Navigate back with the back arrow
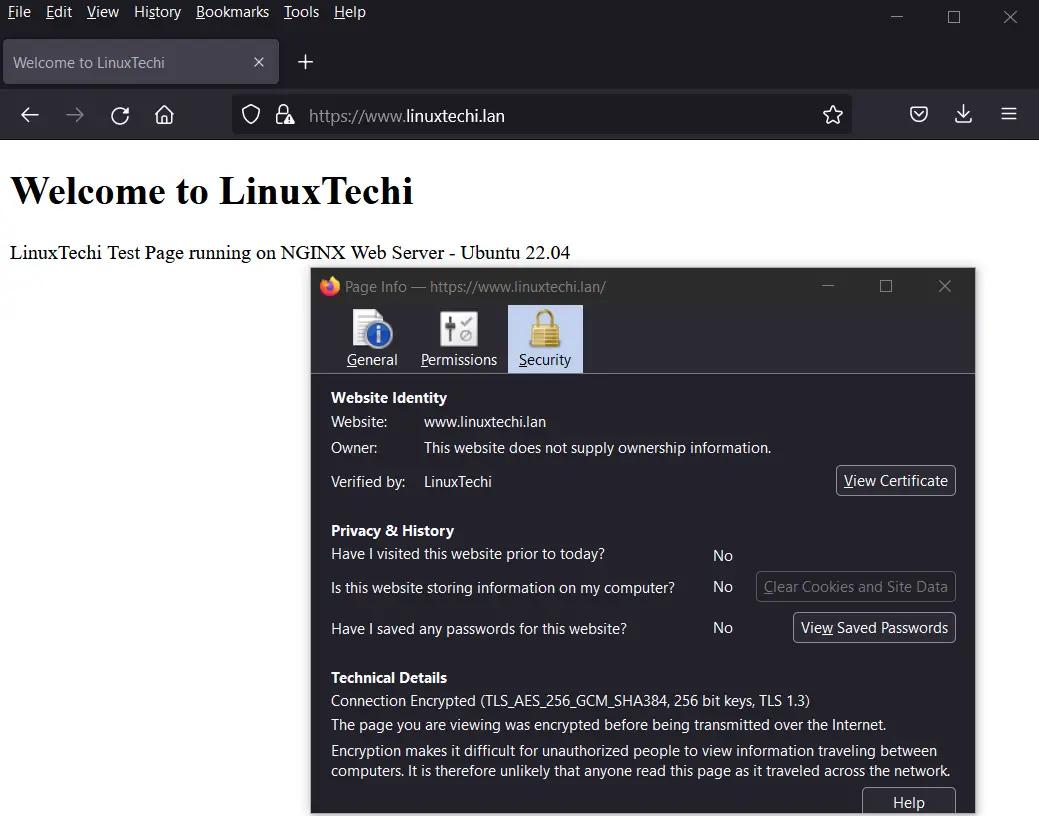1039x816 pixels. (30, 114)
